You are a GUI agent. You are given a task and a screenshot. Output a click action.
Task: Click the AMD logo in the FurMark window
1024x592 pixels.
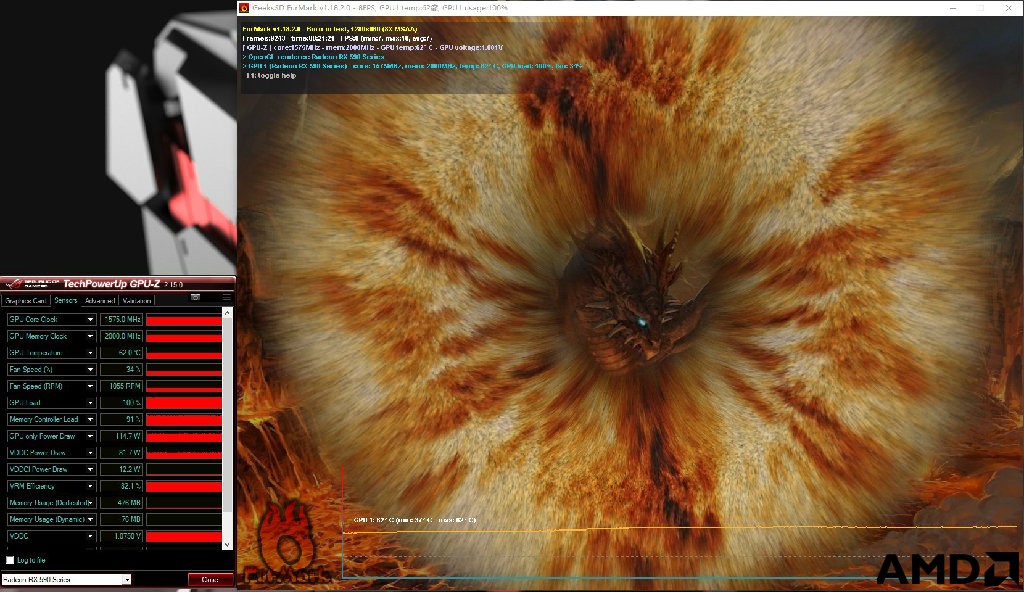947,568
